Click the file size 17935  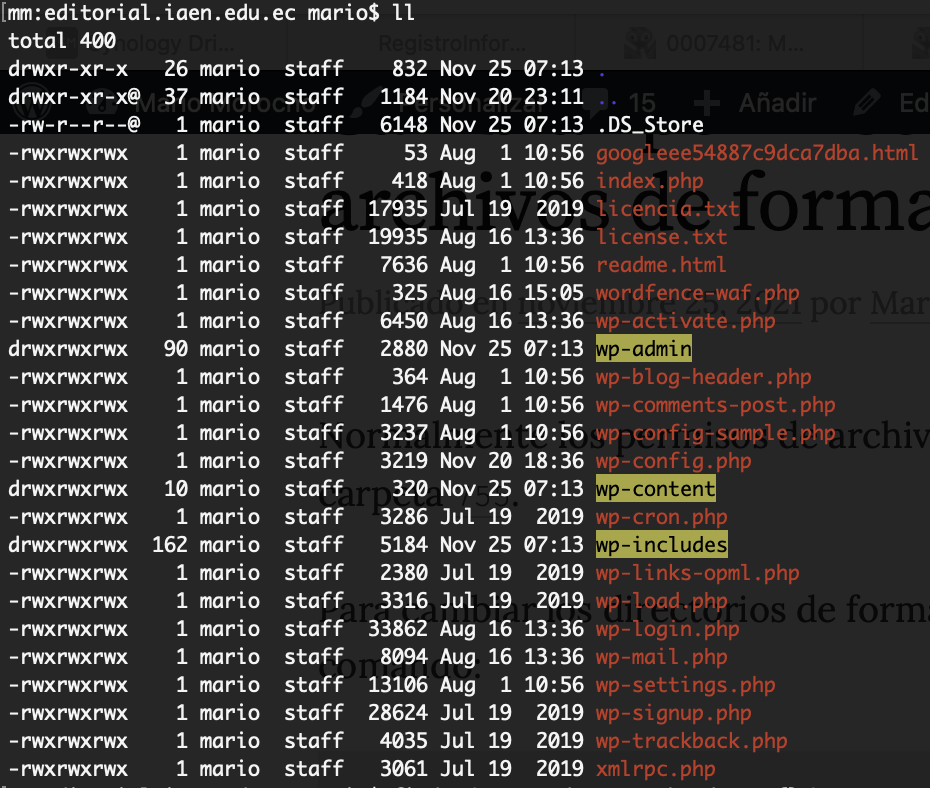(397, 209)
